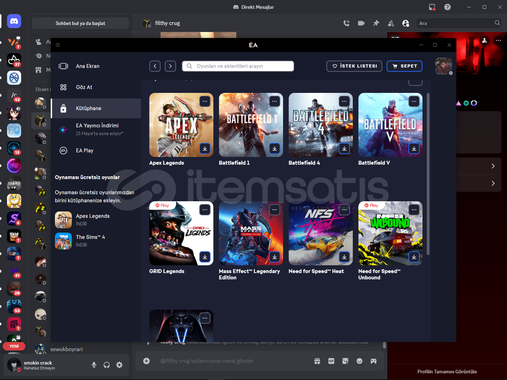
Task: Open the EA hamburger menu
Action: tap(58, 45)
